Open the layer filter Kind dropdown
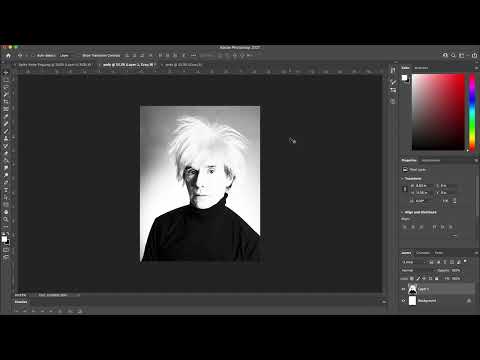Image resolution: width=480 pixels, height=360 pixels. point(413,262)
